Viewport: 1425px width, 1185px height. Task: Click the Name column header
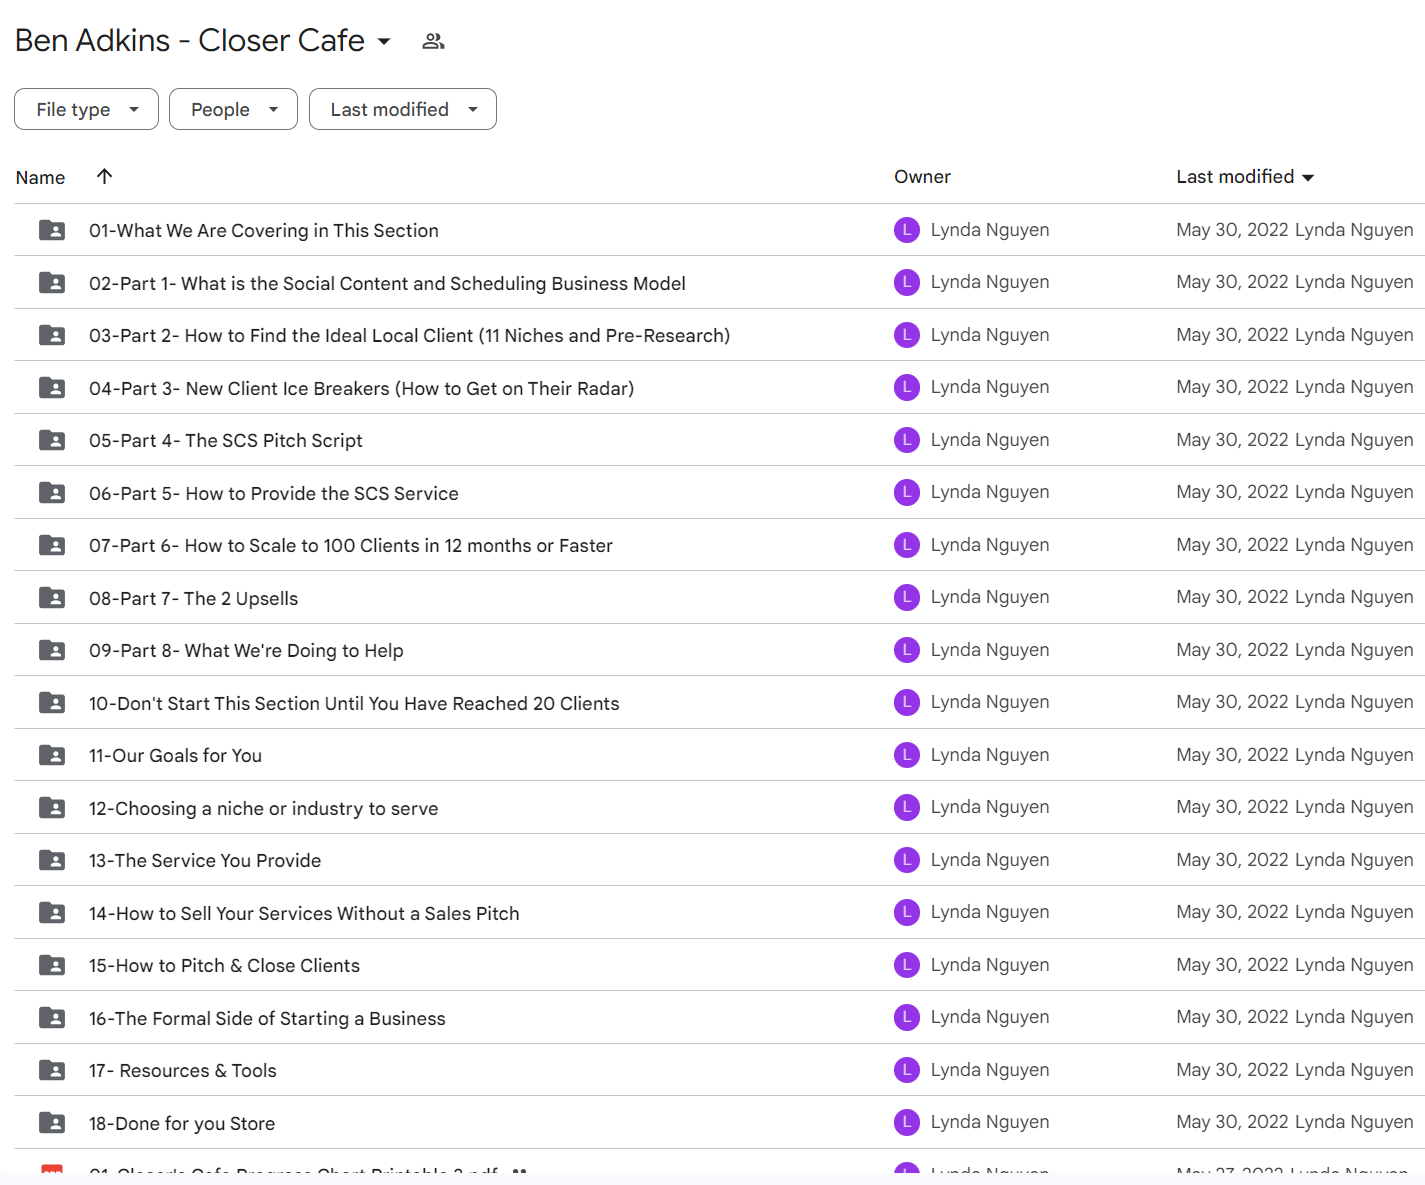click(x=40, y=177)
